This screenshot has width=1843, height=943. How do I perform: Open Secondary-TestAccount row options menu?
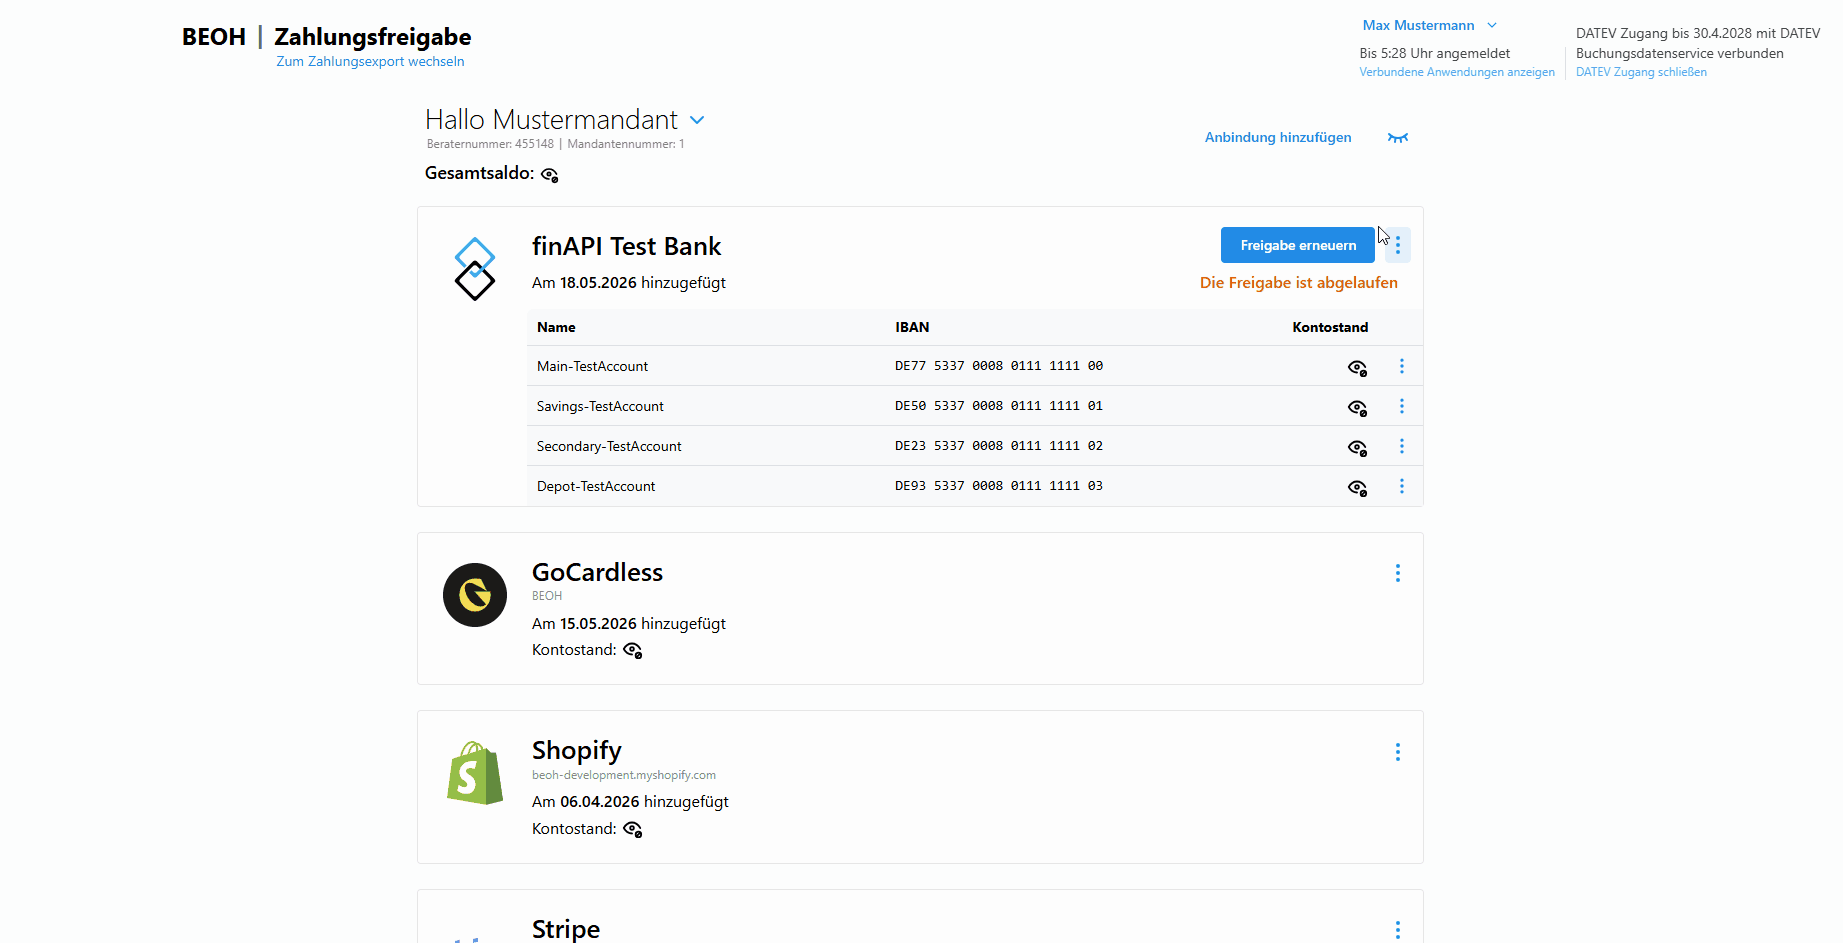(x=1402, y=446)
